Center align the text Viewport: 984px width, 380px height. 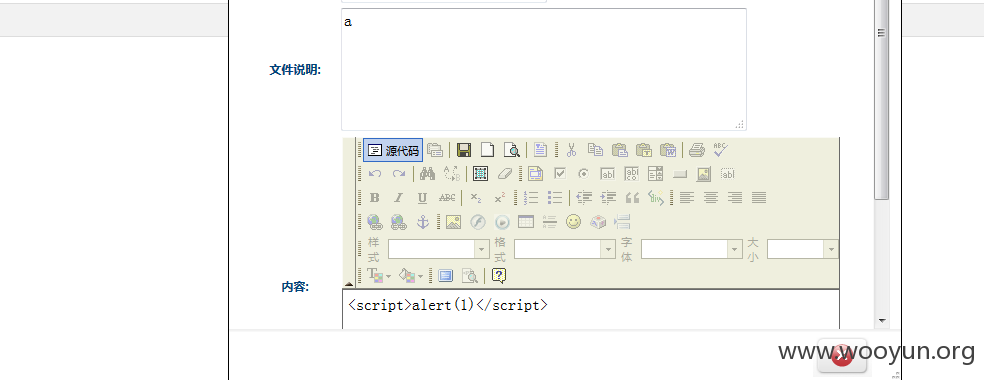[711, 198]
